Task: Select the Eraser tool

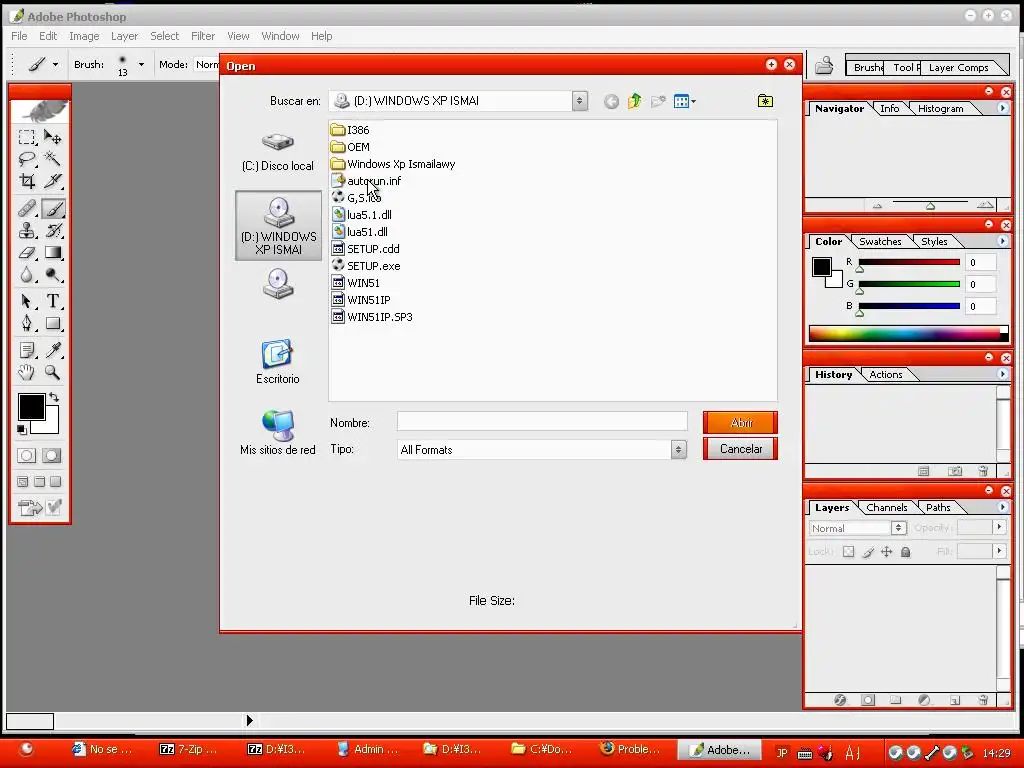Action: click(27, 253)
